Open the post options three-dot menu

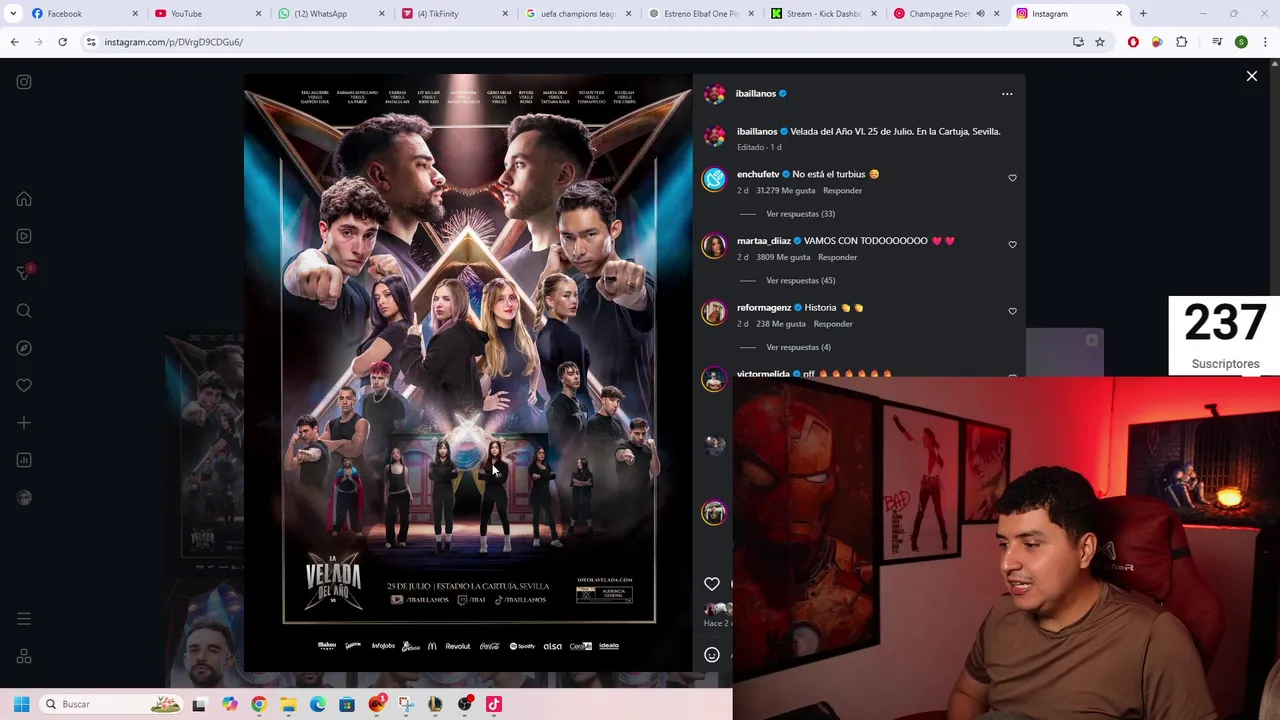(x=1007, y=94)
